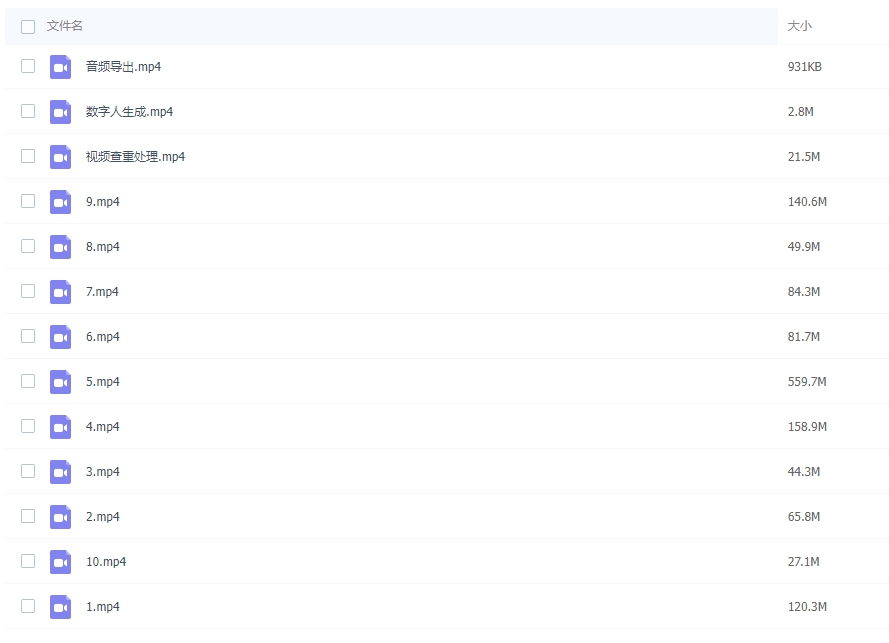Click the 4.mp4 file name
The image size is (889, 643).
coord(102,427)
